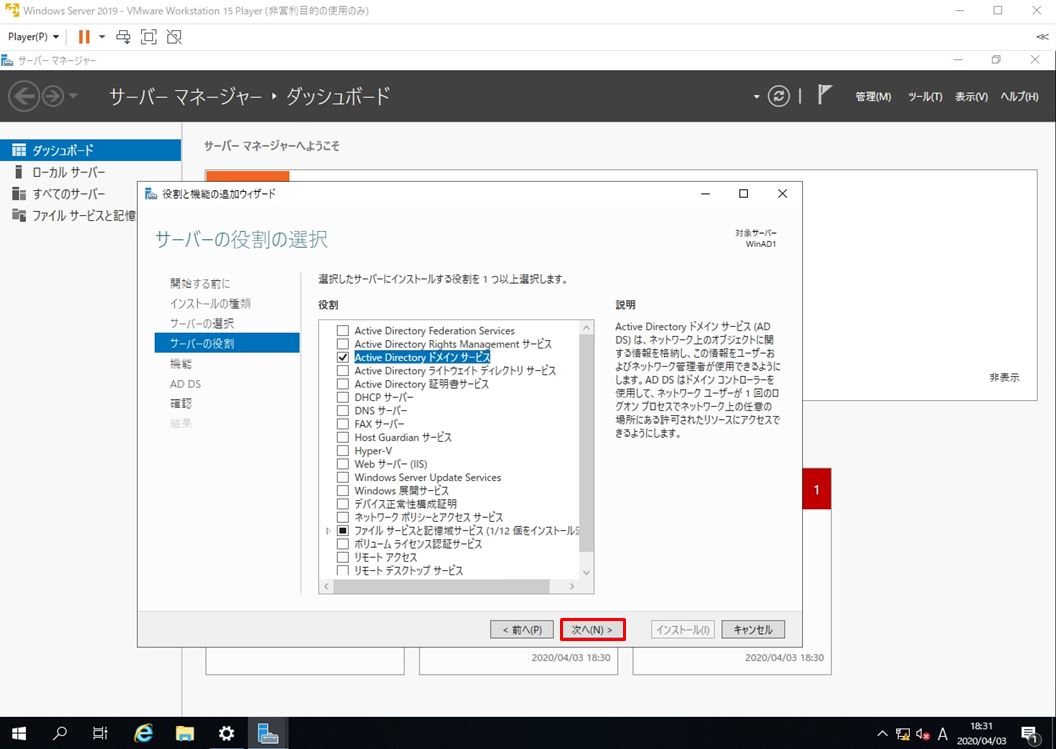The height and width of the screenshot is (749, 1056).
Task: Click the キャンセル button in the wizard
Action: (x=753, y=630)
